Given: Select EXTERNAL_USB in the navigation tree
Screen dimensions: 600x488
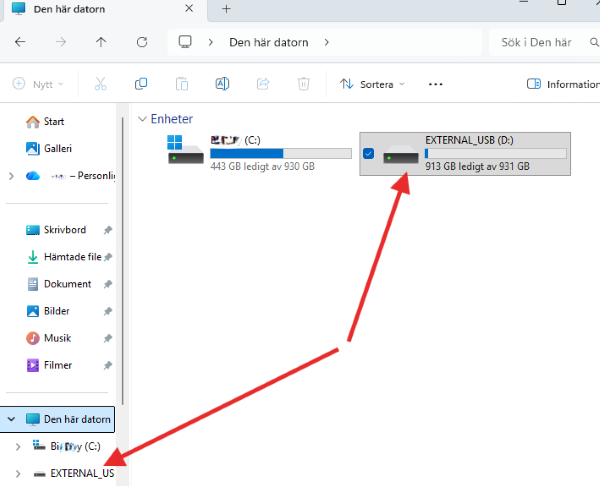Looking at the screenshot, I should click(x=73, y=473).
